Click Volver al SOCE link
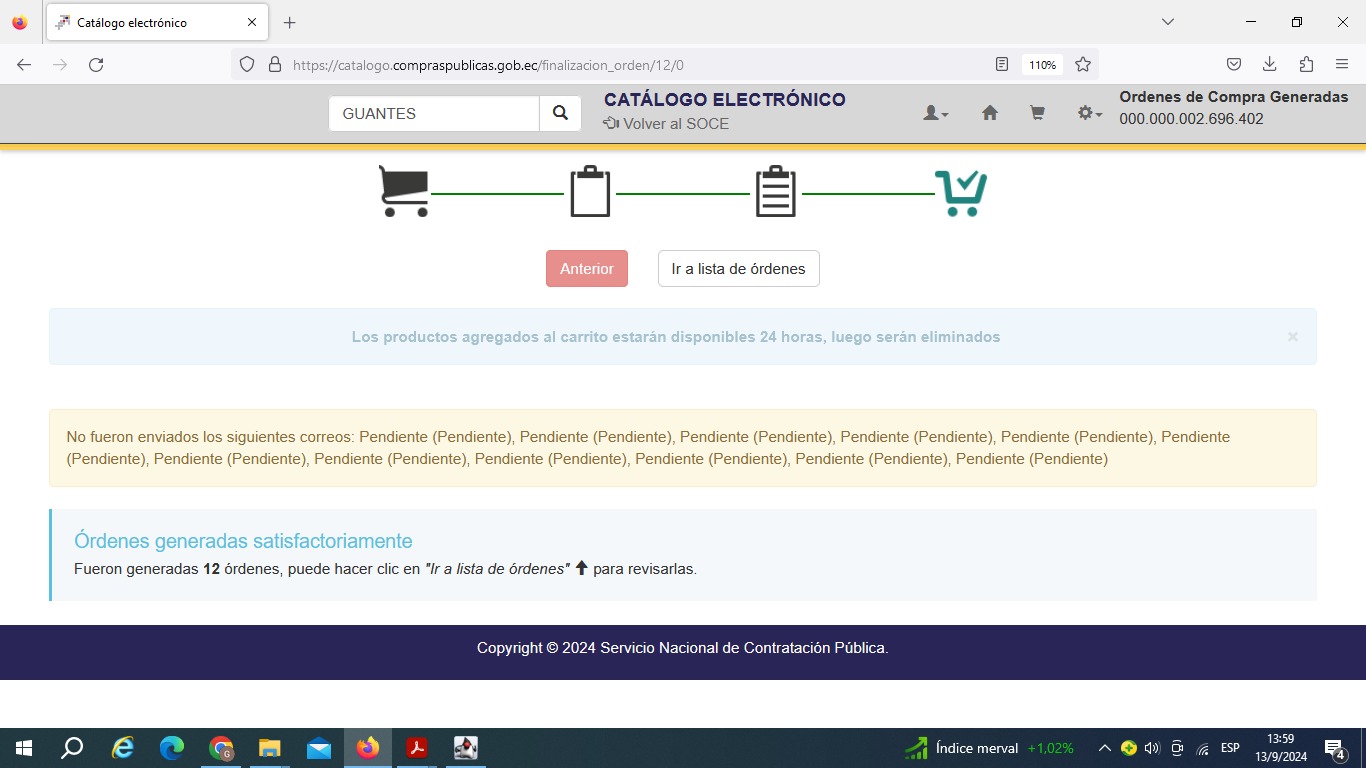 (666, 124)
